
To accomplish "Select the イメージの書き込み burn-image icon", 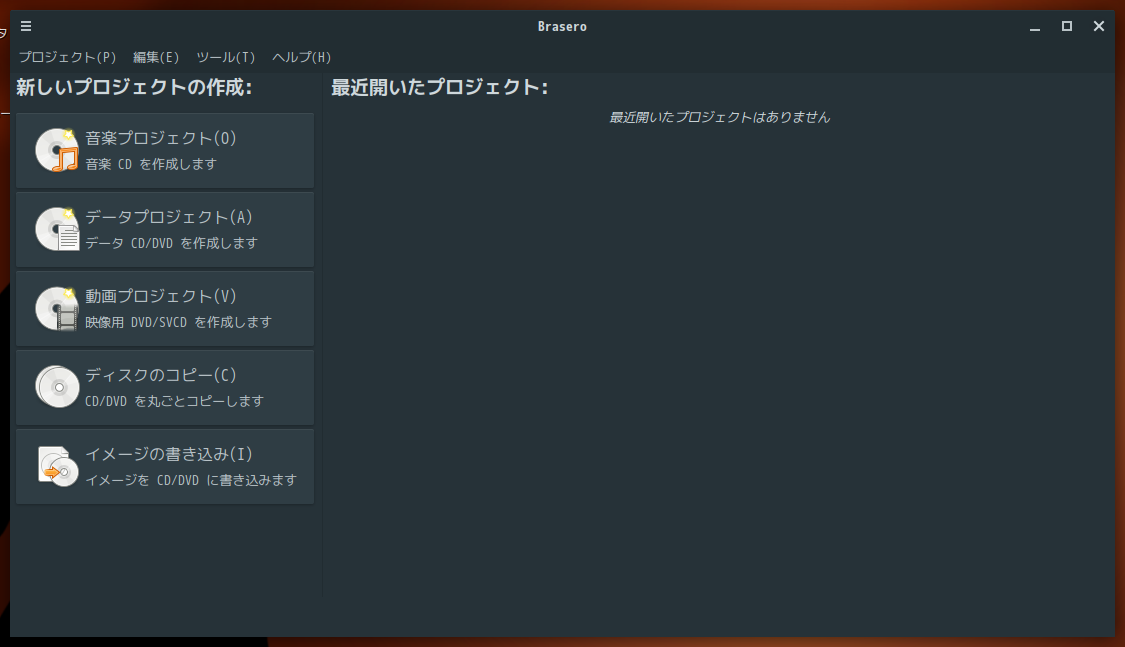I will pos(57,465).
